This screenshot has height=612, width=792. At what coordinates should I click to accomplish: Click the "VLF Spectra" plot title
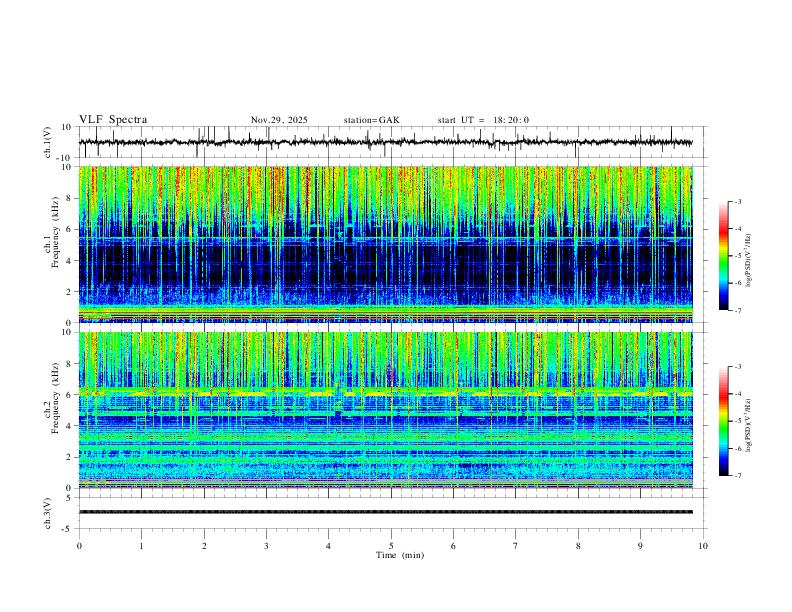(x=113, y=120)
